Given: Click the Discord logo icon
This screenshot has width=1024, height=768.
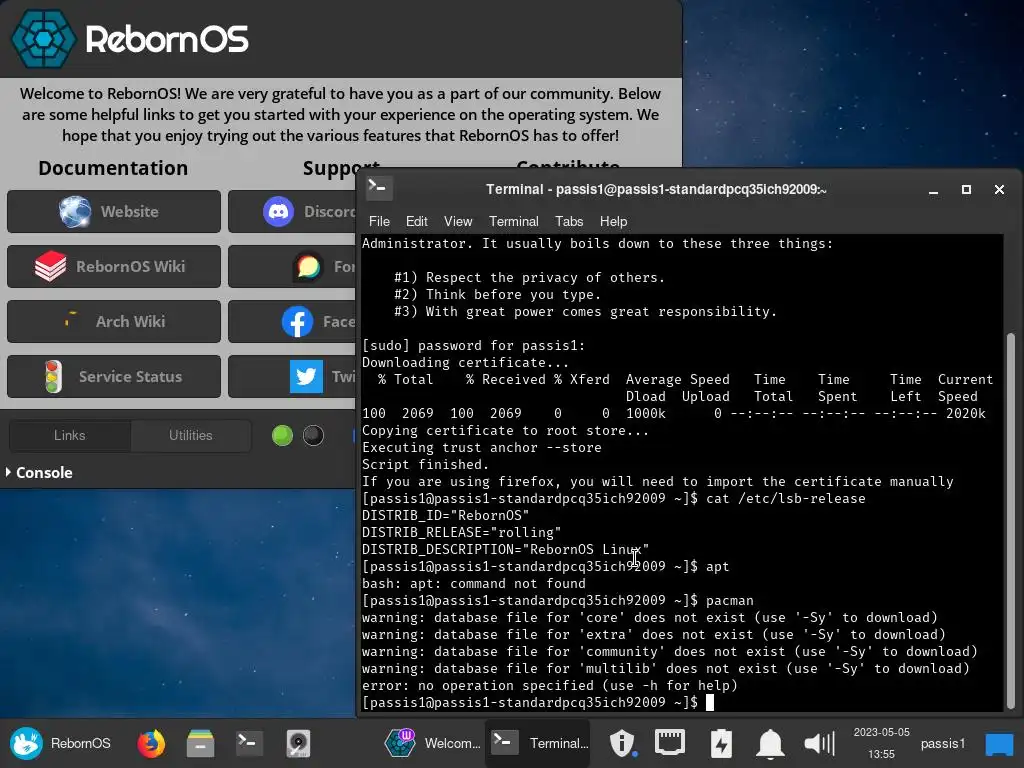Looking at the screenshot, I should [x=278, y=212].
